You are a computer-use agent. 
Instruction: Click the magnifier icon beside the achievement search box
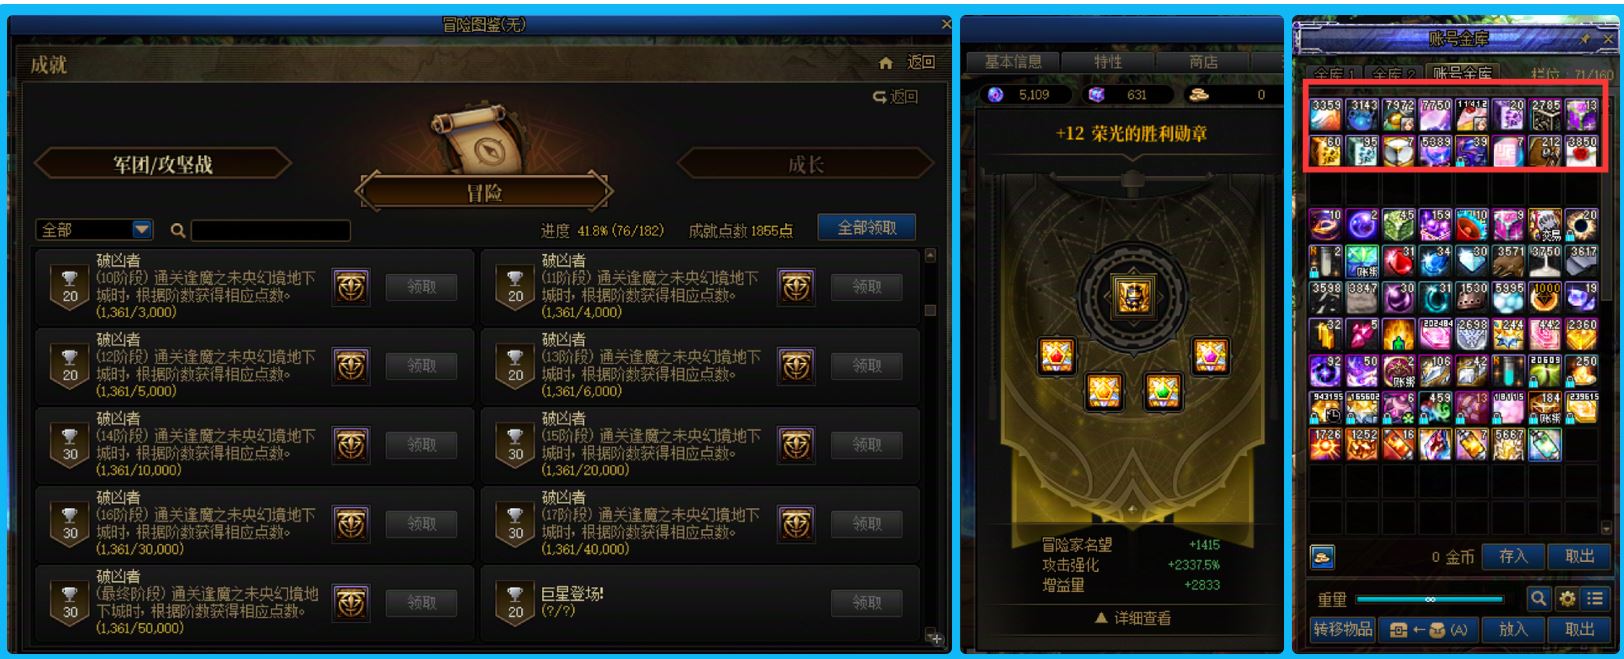pos(178,230)
